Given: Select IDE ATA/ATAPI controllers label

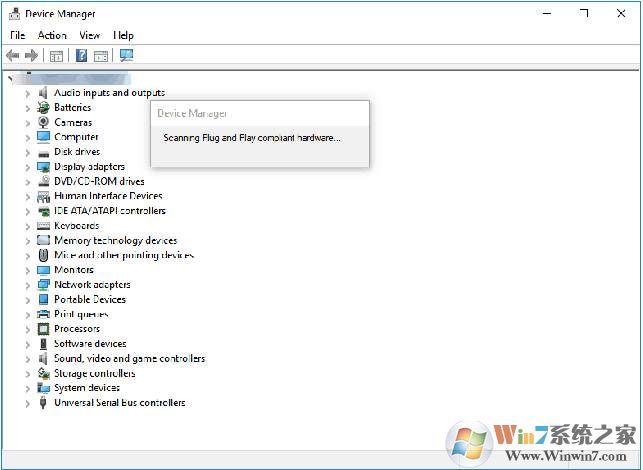Looking at the screenshot, I should click(x=110, y=211).
